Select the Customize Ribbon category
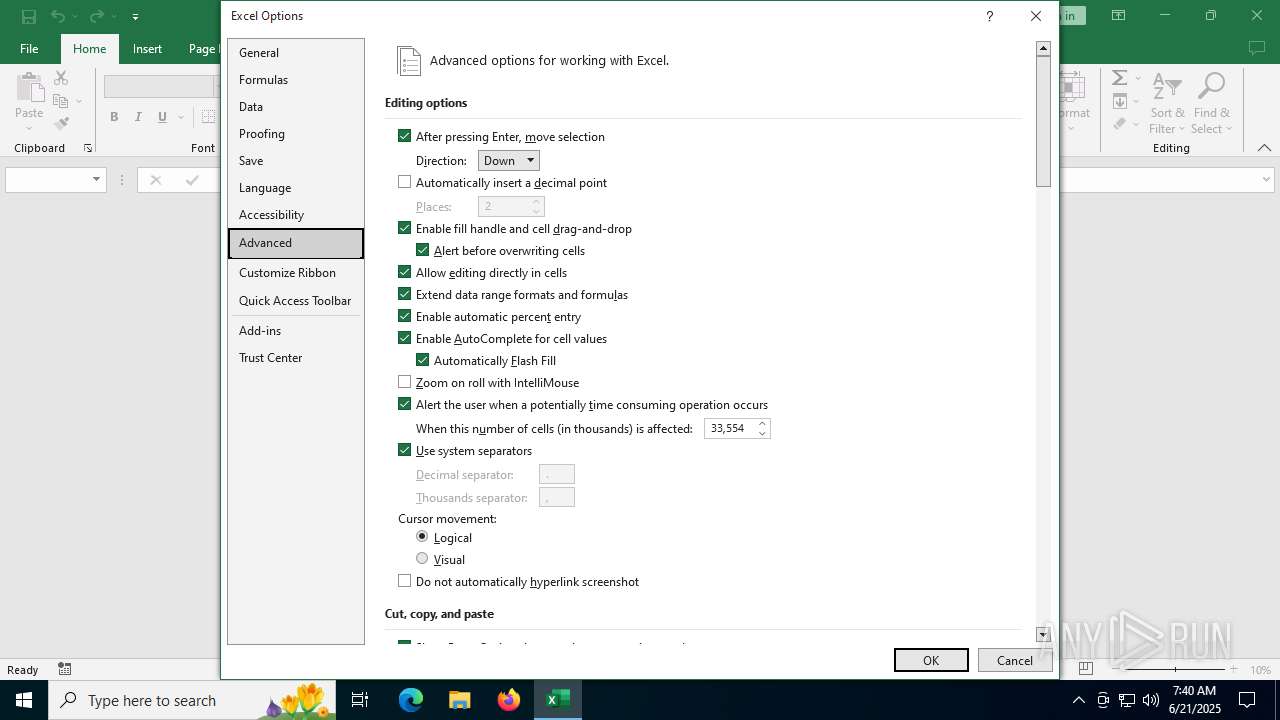Viewport: 1280px width, 720px height. 296,272
